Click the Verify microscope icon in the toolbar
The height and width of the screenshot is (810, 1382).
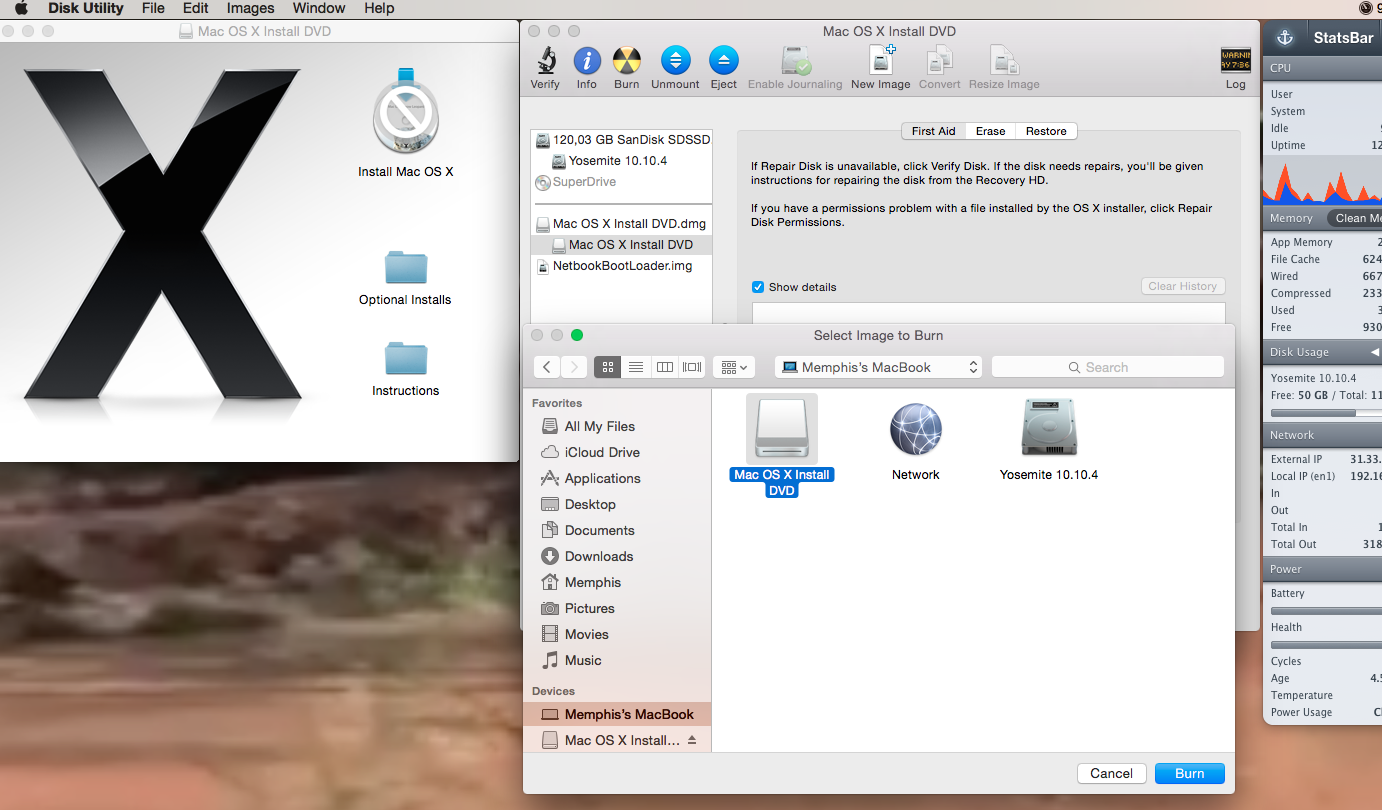coord(545,61)
